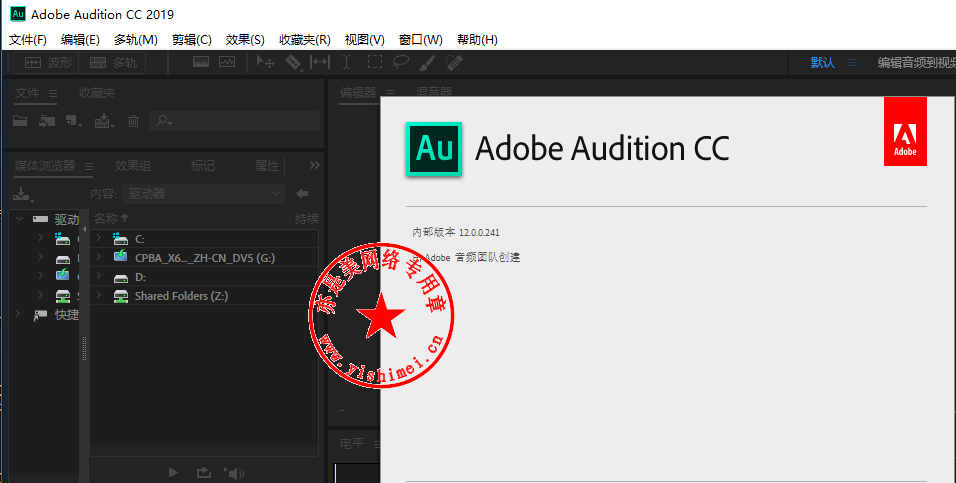Select the 媒体浏览器 tab
Screen dimensions: 956x483
pos(45,165)
